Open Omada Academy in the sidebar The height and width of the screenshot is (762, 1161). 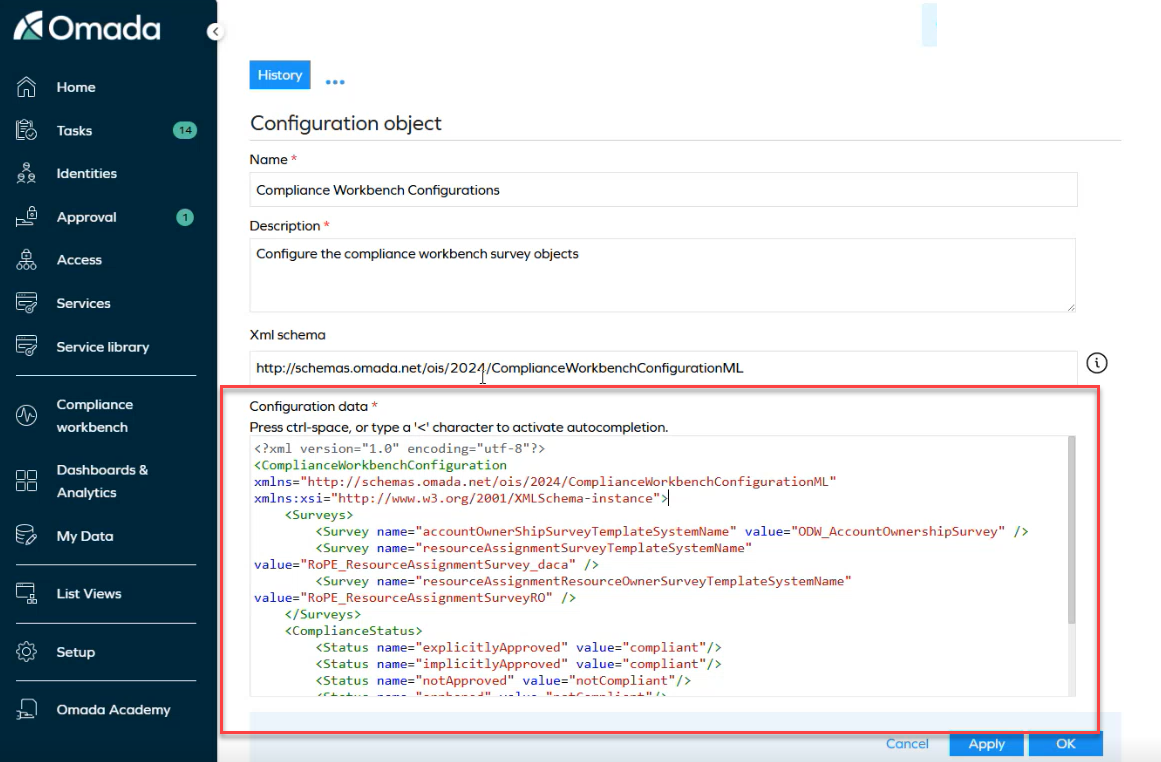pyautogui.click(x=113, y=709)
